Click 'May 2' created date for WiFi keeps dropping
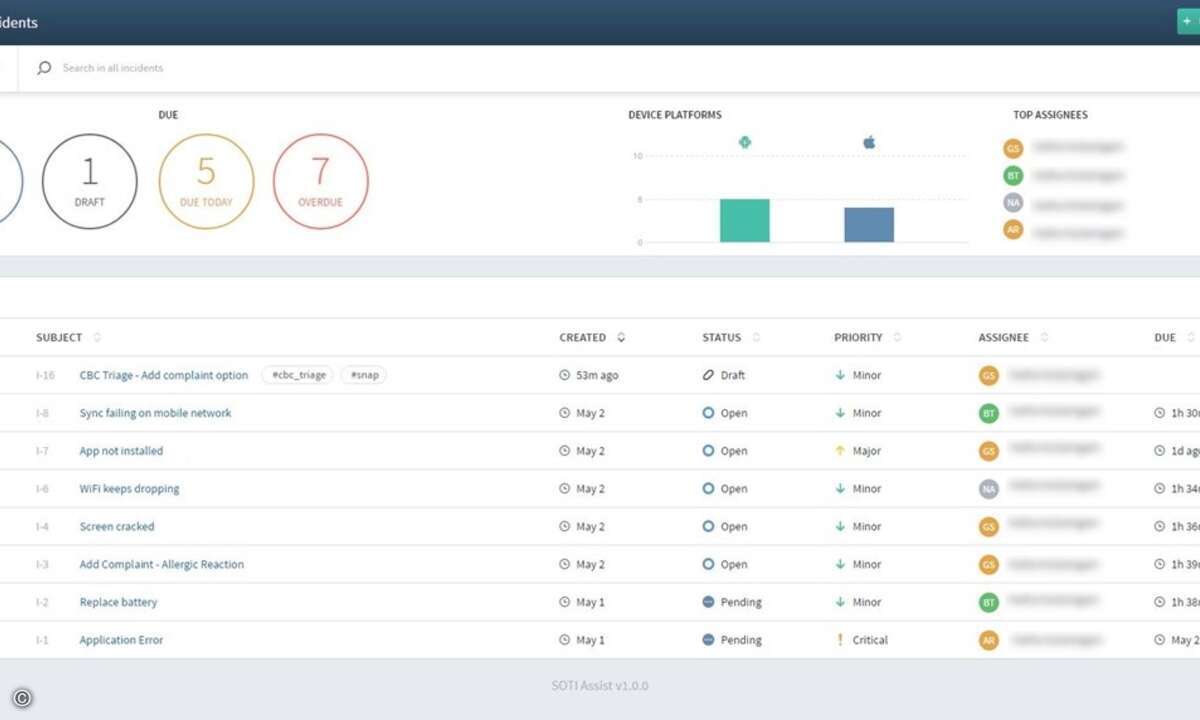Image resolution: width=1200 pixels, height=720 pixels. tap(591, 489)
